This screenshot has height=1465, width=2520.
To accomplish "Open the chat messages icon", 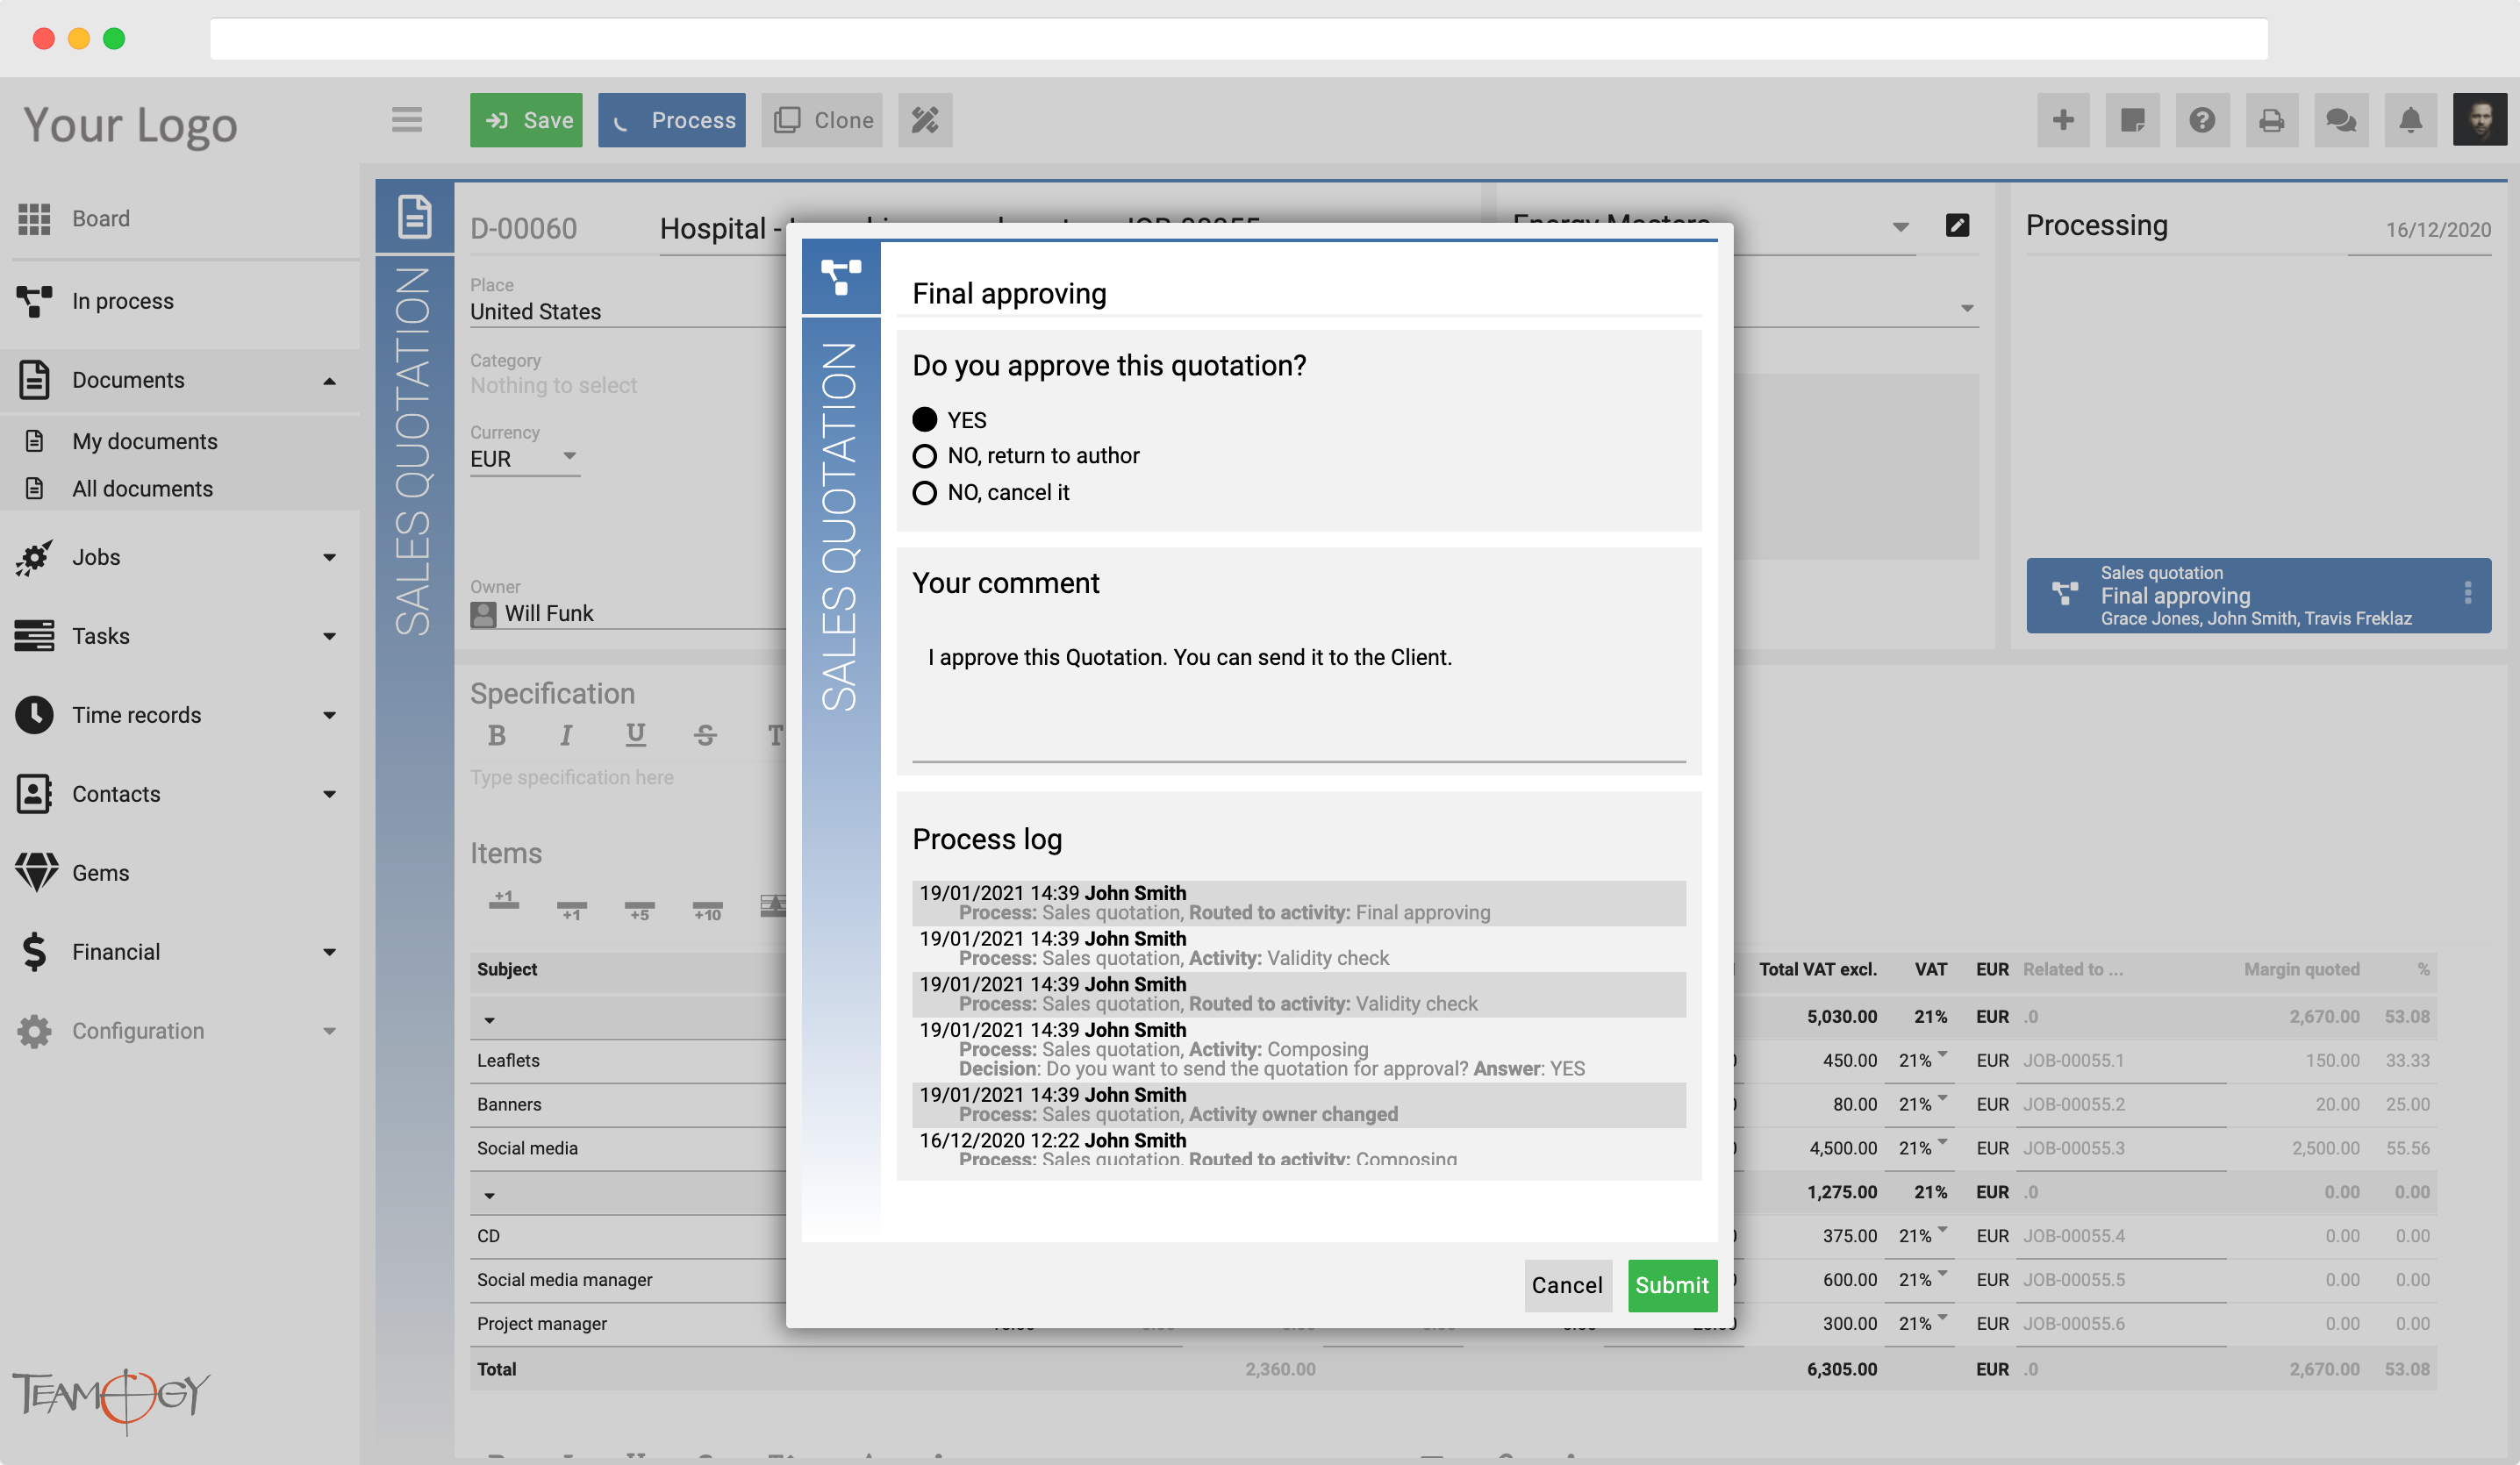I will (2341, 120).
